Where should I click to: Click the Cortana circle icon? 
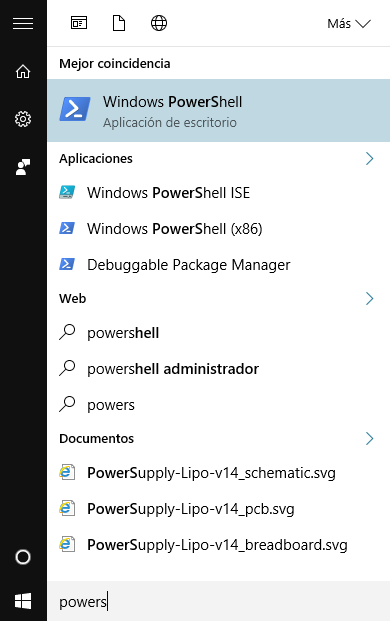(23, 557)
